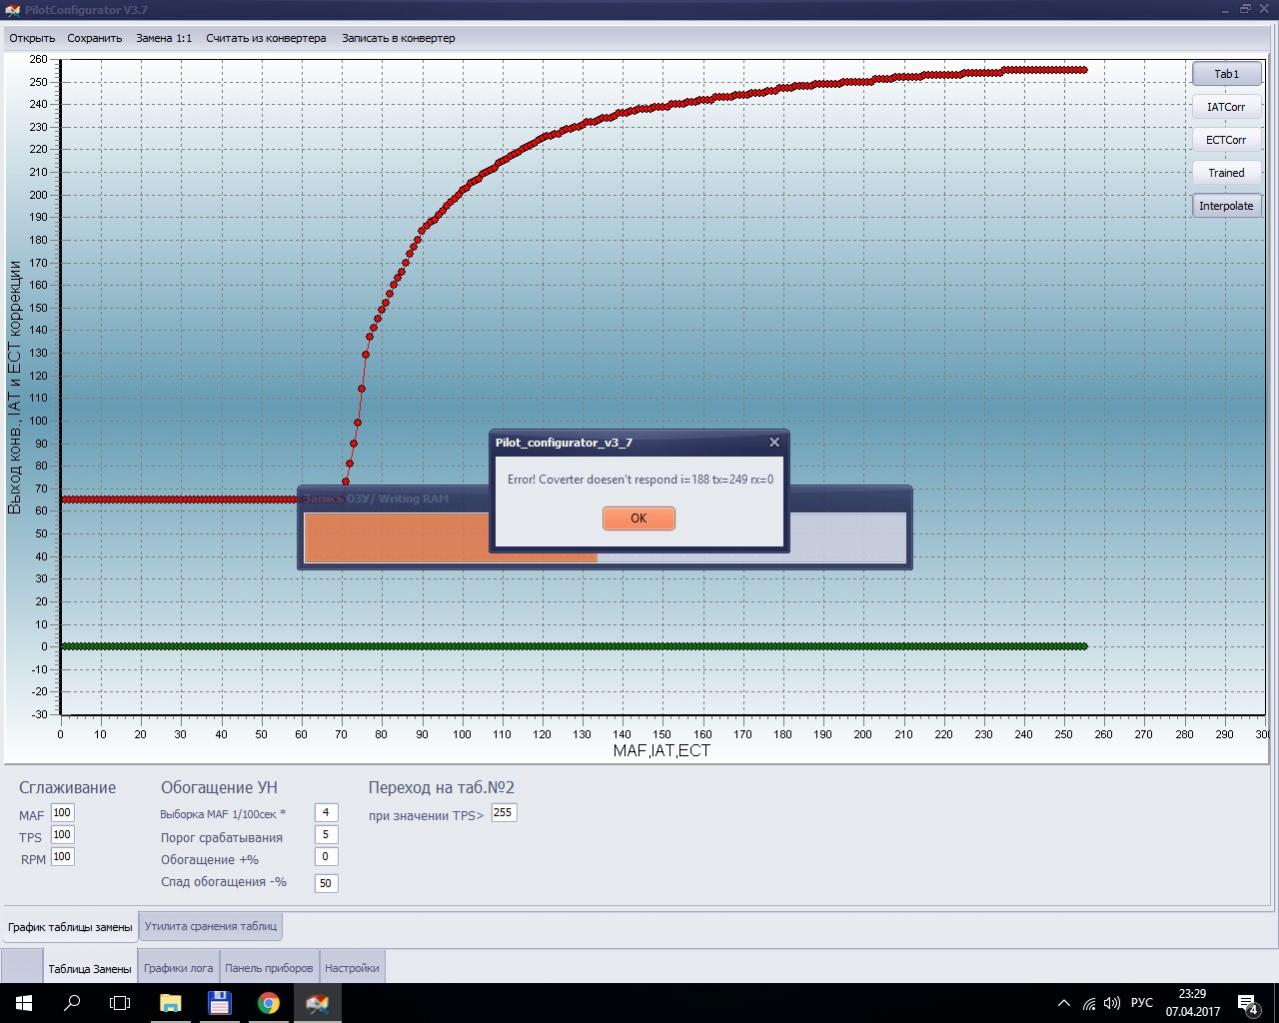This screenshot has width=1279, height=1023.
Task: Edit the MAF smoothing value field
Action: click(62, 813)
